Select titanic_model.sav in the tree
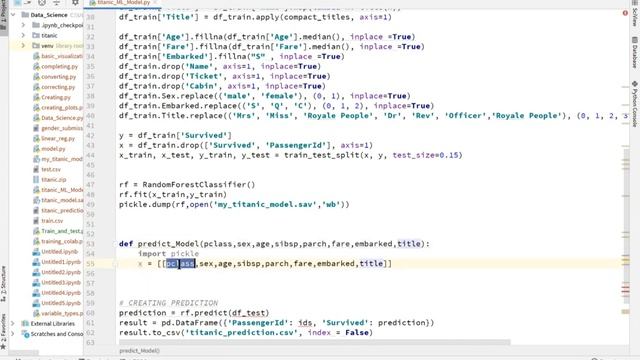640x360 pixels. click(x=58, y=200)
